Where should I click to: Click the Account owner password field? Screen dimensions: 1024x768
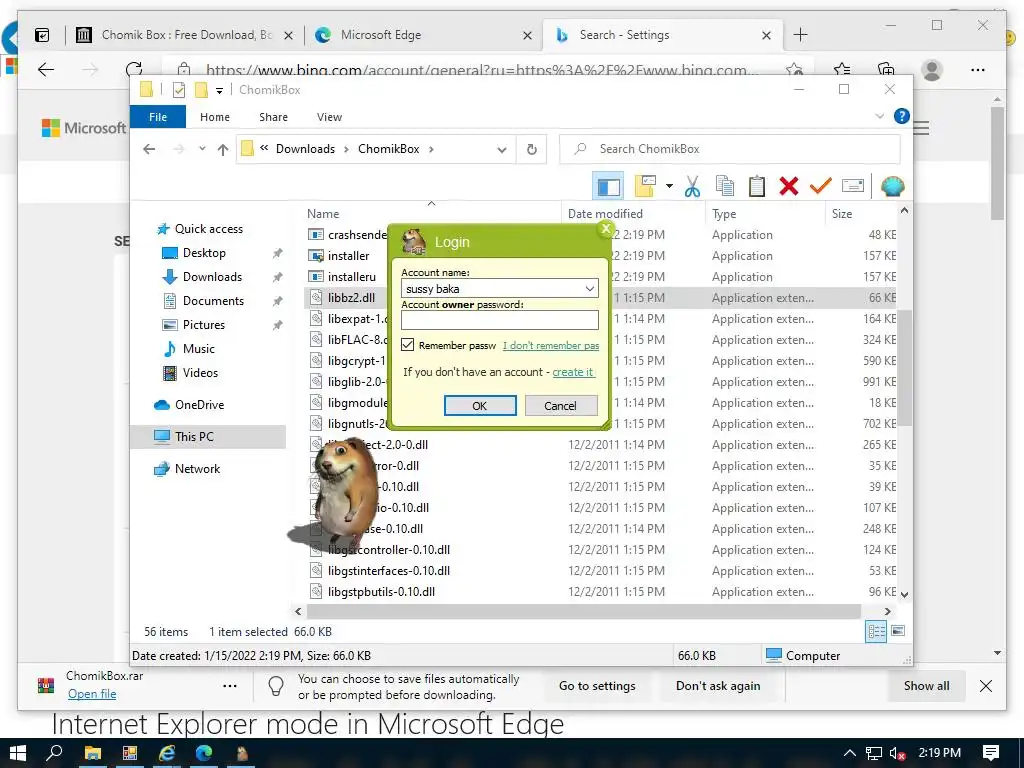pyautogui.click(x=500, y=319)
